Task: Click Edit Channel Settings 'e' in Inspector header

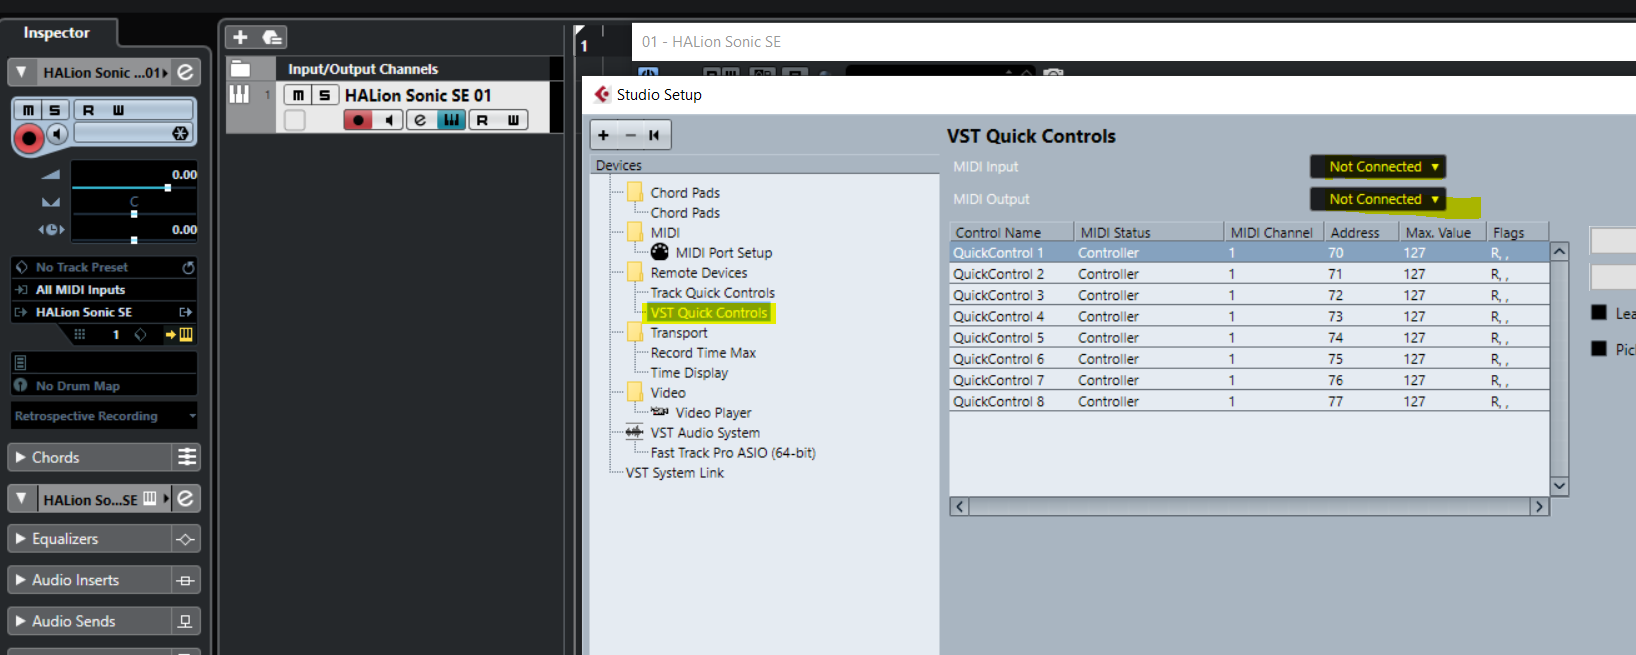Action: (186, 72)
